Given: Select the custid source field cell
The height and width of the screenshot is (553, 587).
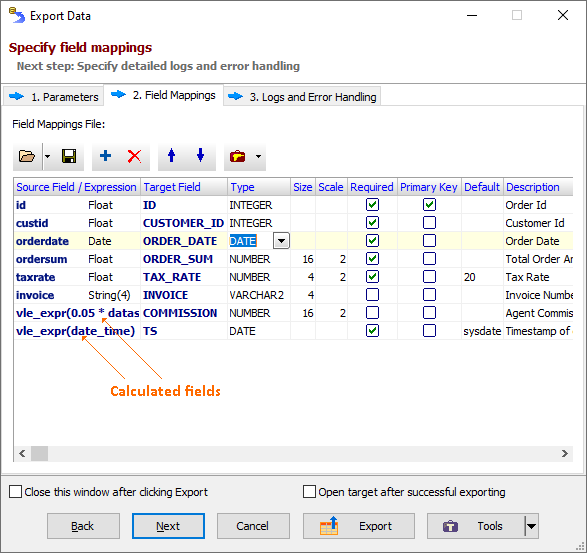Looking at the screenshot, I should pyautogui.click(x=77, y=223).
